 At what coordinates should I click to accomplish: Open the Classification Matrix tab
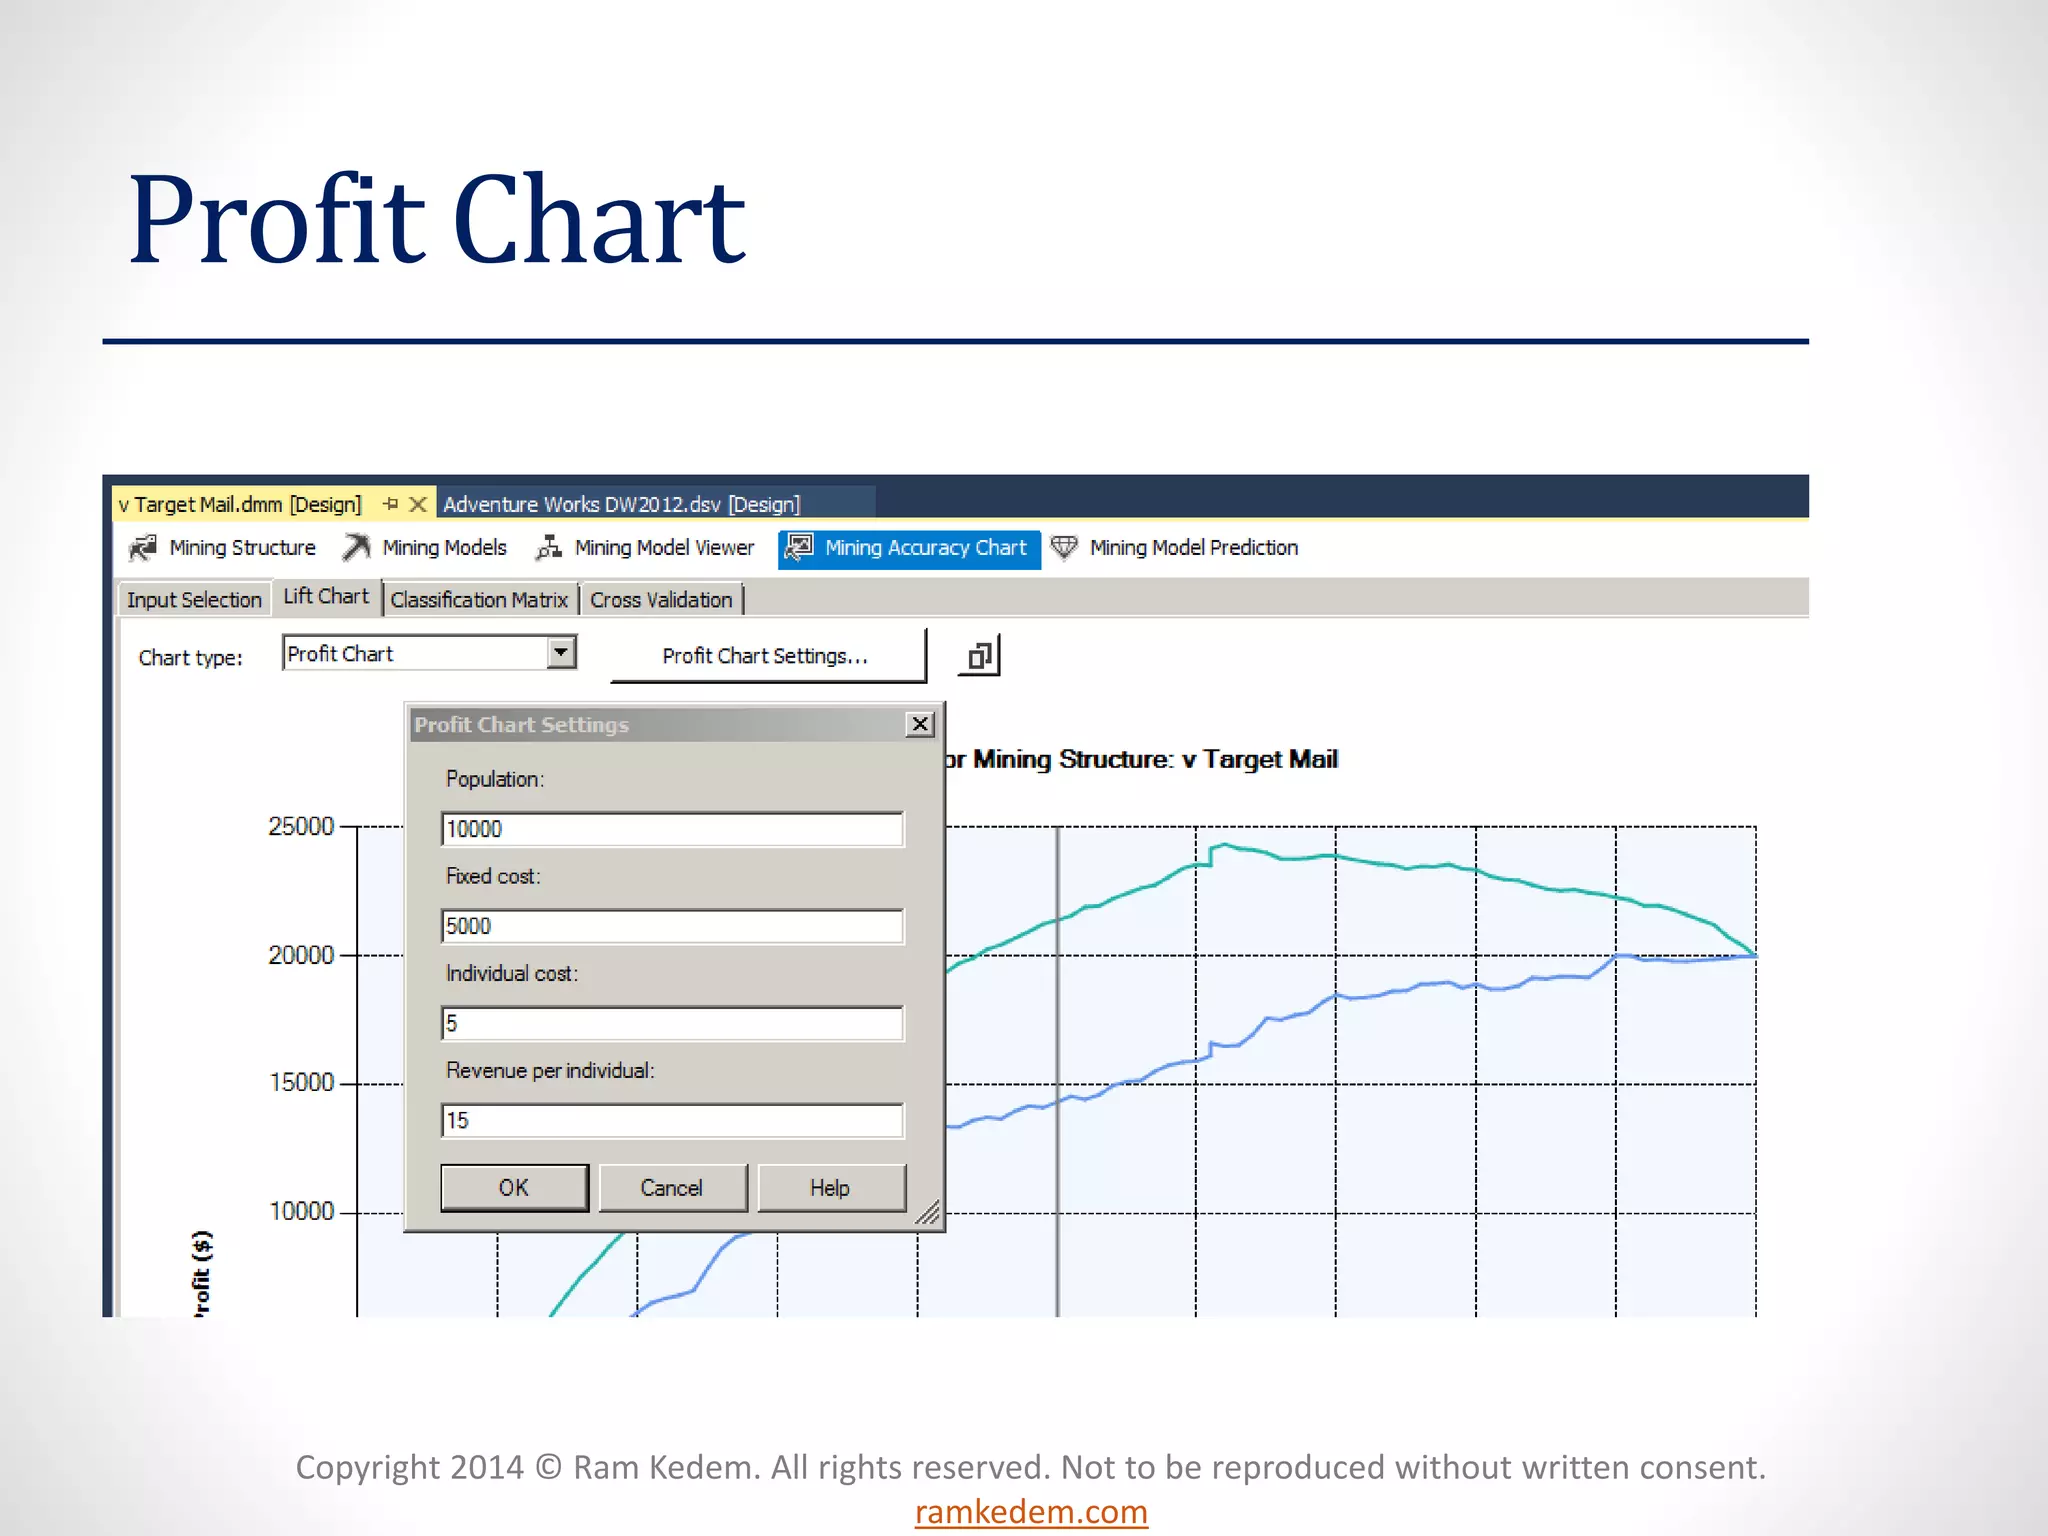479,600
